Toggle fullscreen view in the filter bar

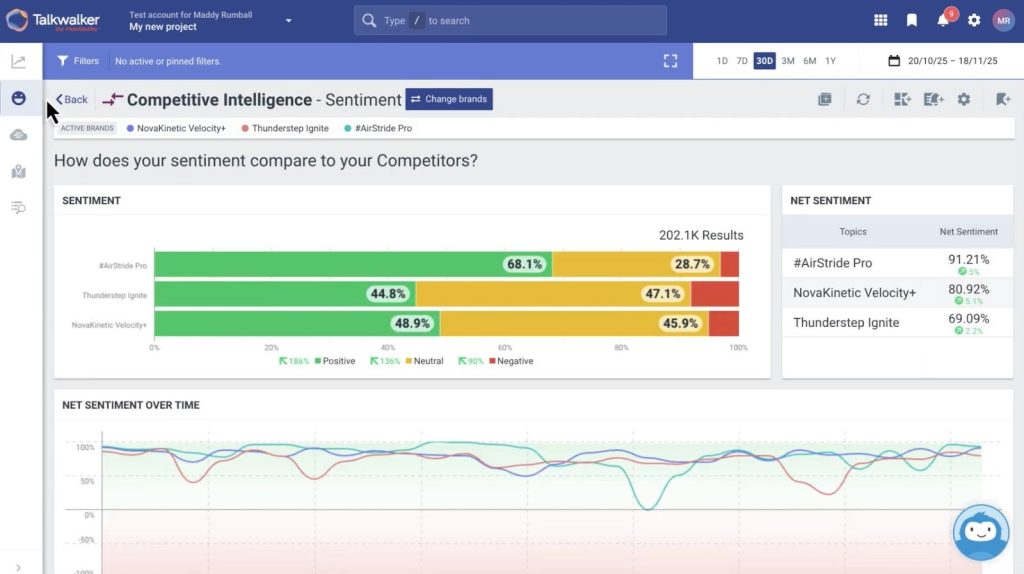click(x=670, y=61)
